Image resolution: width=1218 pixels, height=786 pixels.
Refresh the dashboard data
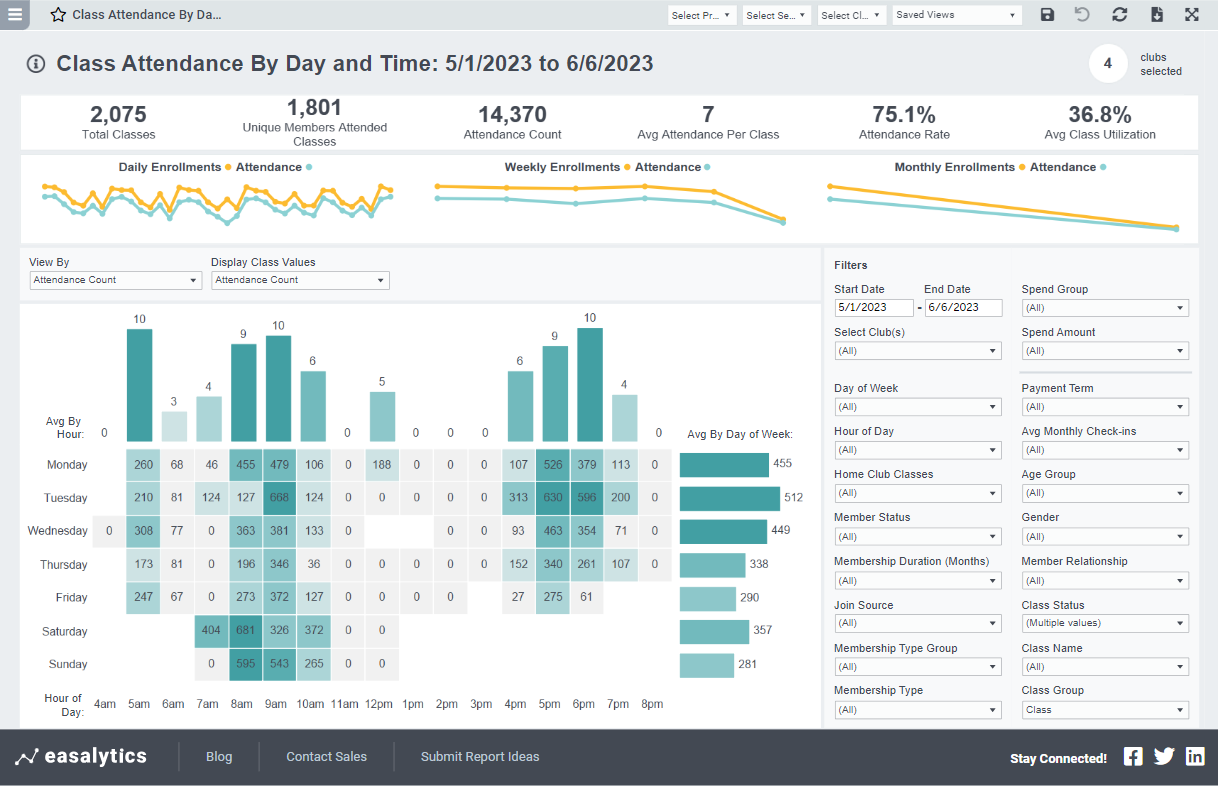1120,15
